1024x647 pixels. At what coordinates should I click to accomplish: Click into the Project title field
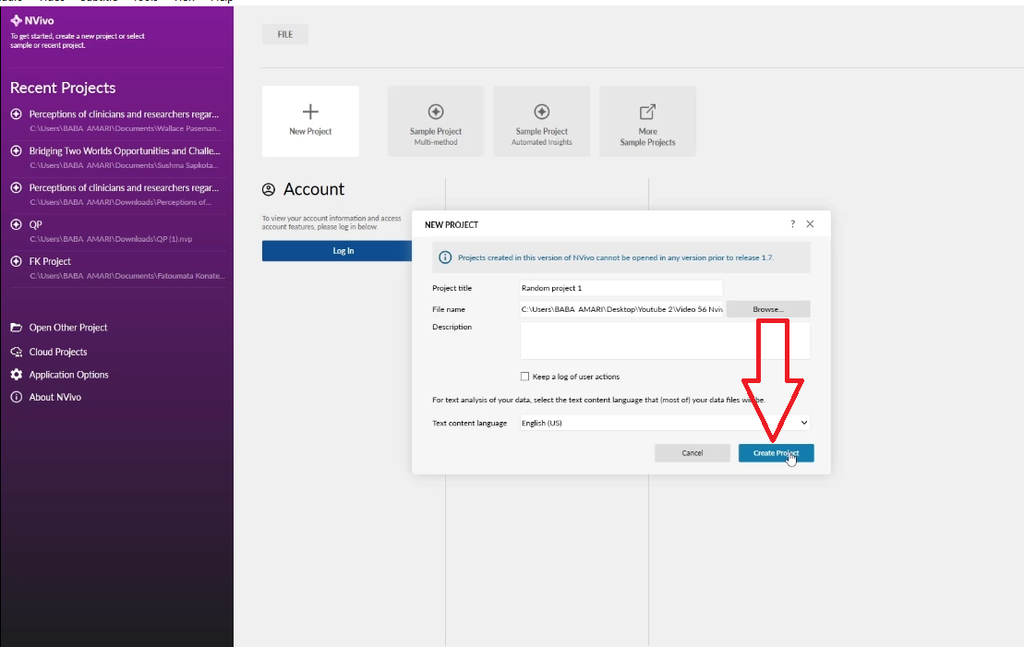tap(621, 288)
